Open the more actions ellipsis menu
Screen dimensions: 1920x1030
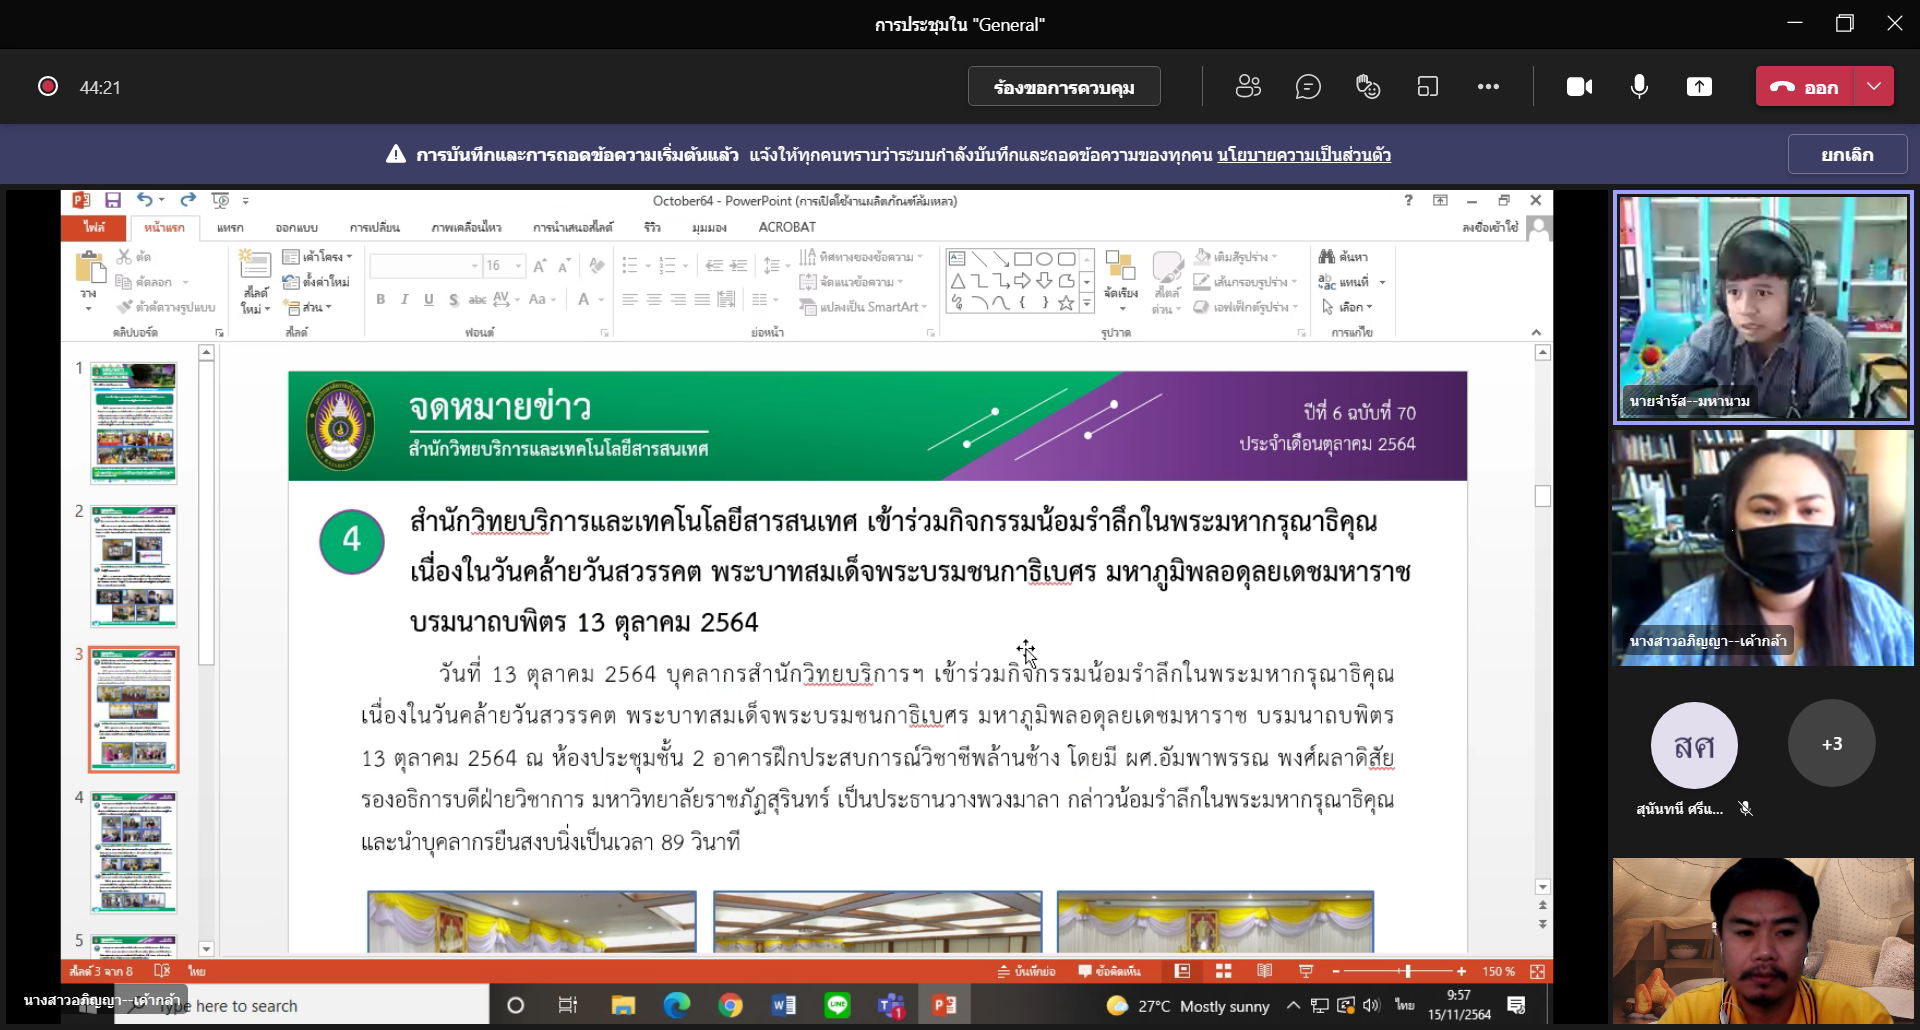[x=1488, y=87]
